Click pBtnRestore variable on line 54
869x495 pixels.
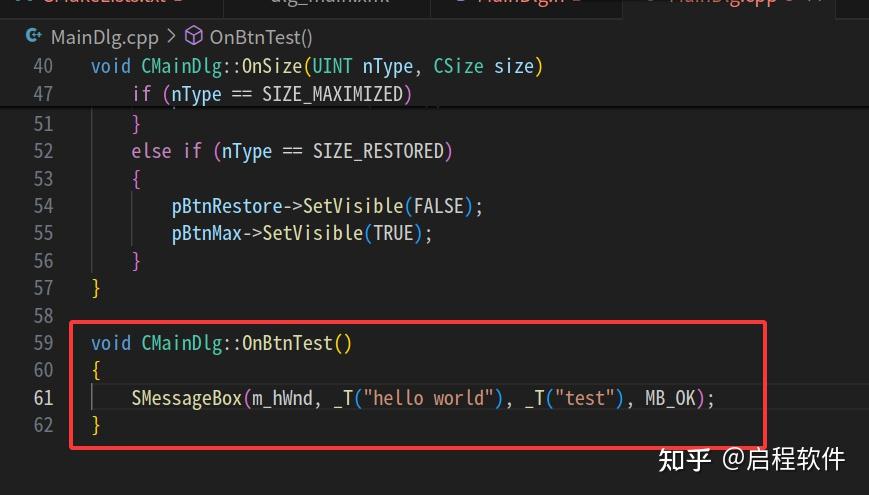point(227,206)
